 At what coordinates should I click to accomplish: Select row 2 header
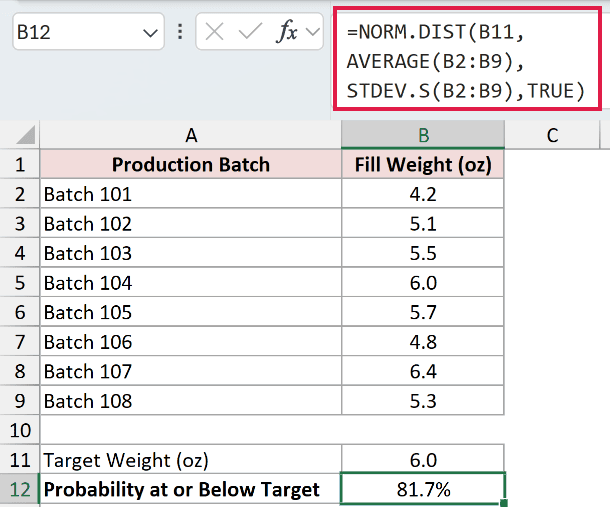20,194
